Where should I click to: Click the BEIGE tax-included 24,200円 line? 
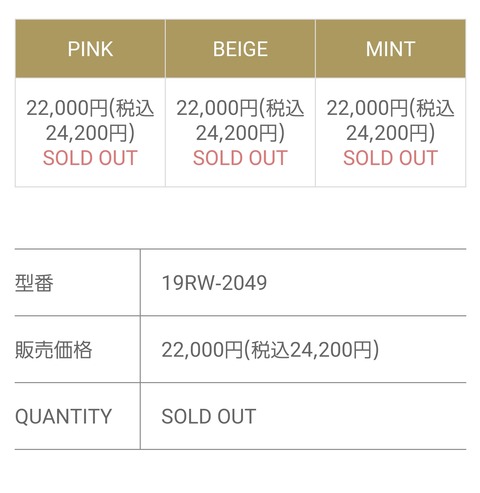point(240,133)
